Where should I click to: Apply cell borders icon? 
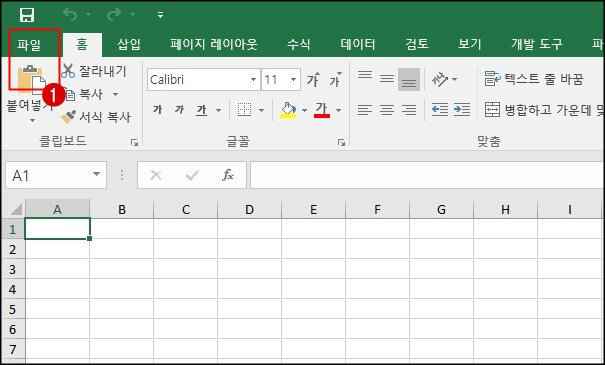[244, 110]
